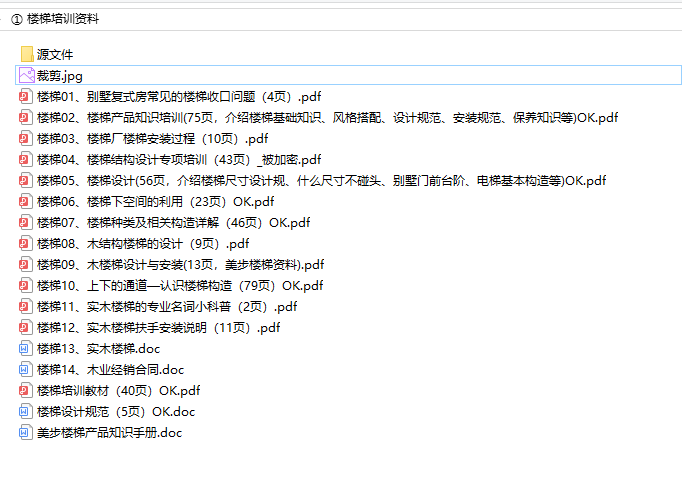This screenshot has width=682, height=483.
Task: Select 楼梯11、实木楼梯的专业名词小科普 file name
Action: point(167,307)
